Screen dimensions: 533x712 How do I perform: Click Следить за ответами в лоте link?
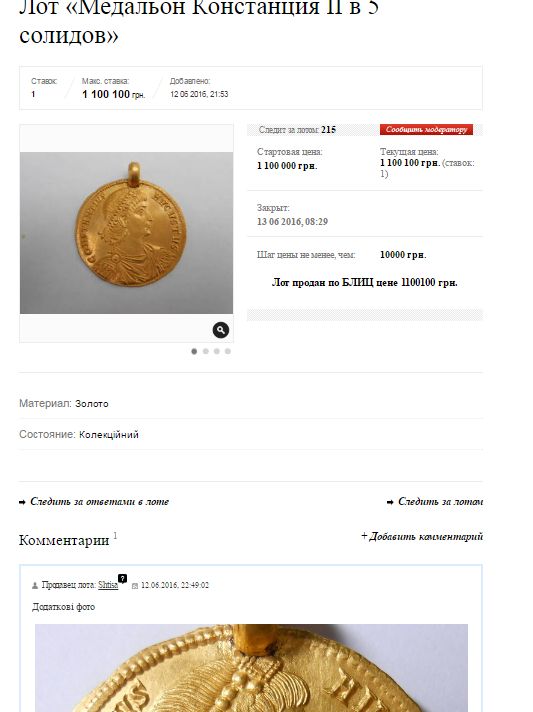click(99, 502)
